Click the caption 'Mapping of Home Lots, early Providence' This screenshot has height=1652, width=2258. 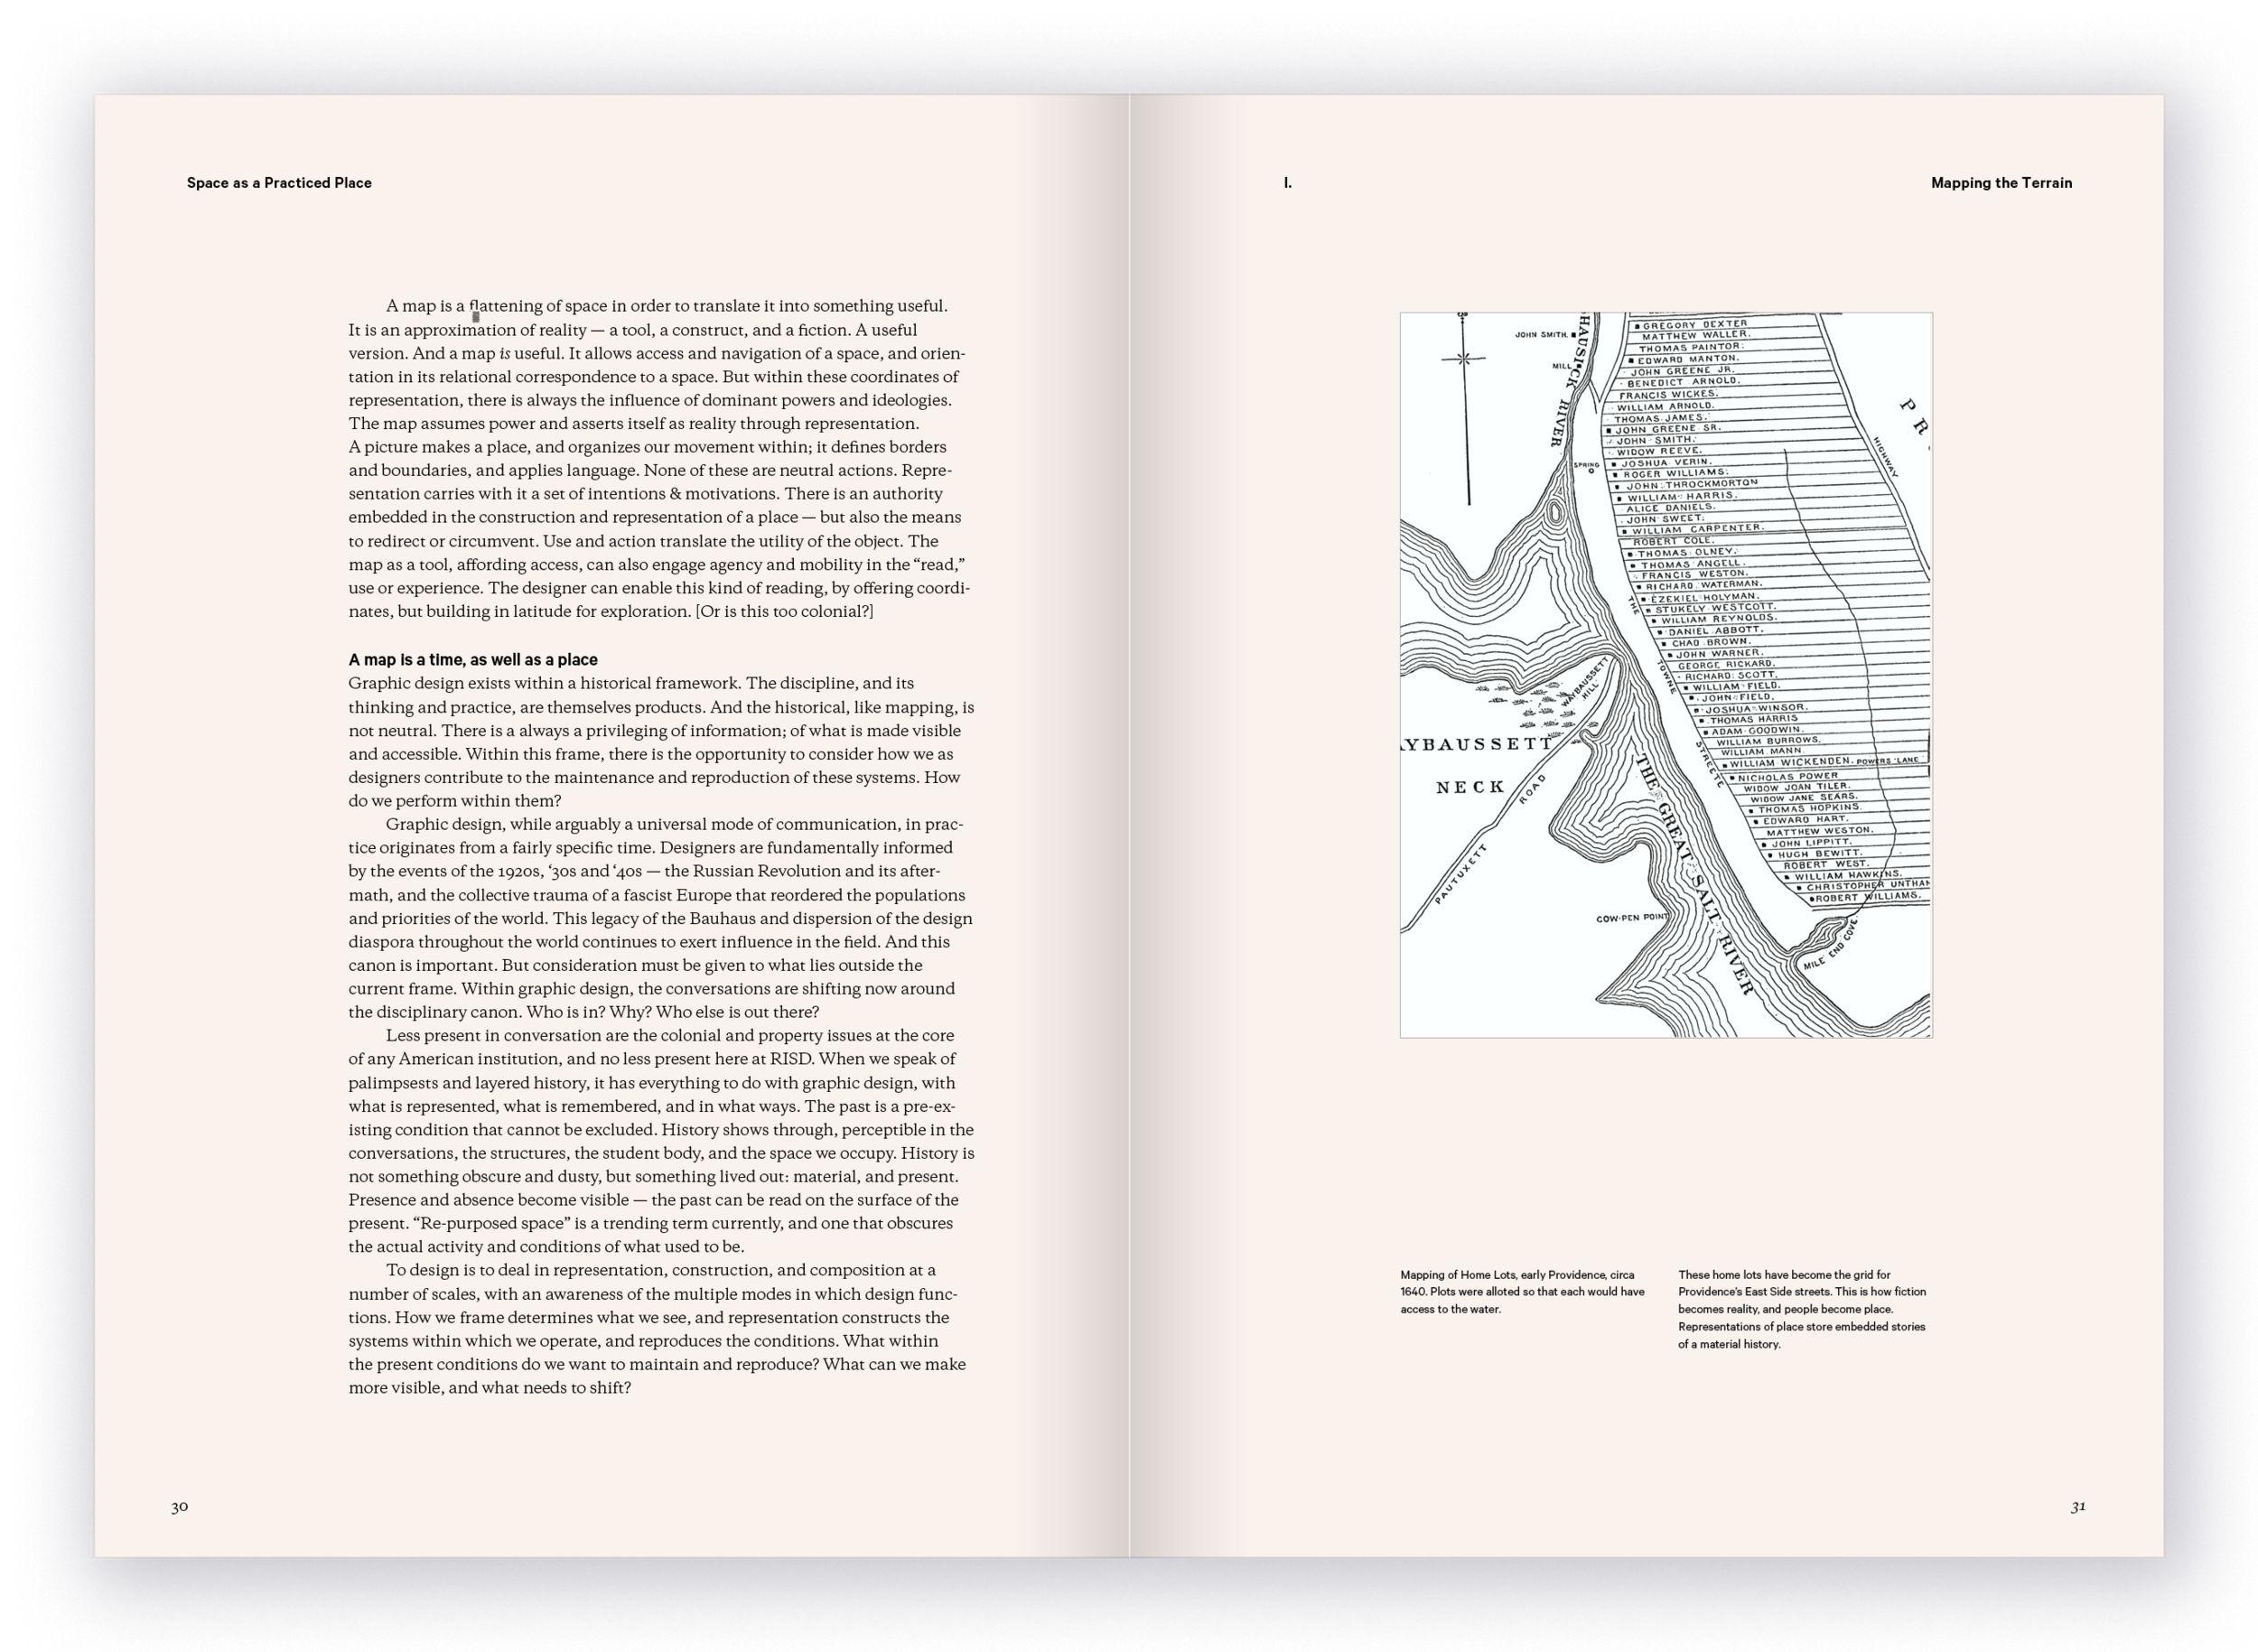1522,1292
